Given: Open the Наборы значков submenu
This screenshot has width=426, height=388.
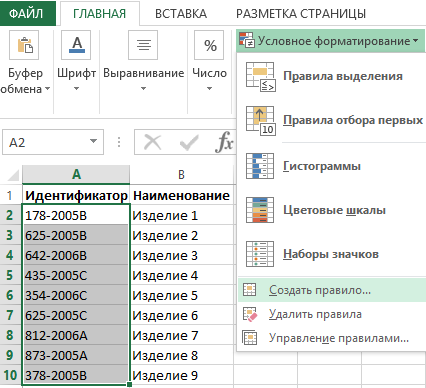Looking at the screenshot, I should (332, 254).
